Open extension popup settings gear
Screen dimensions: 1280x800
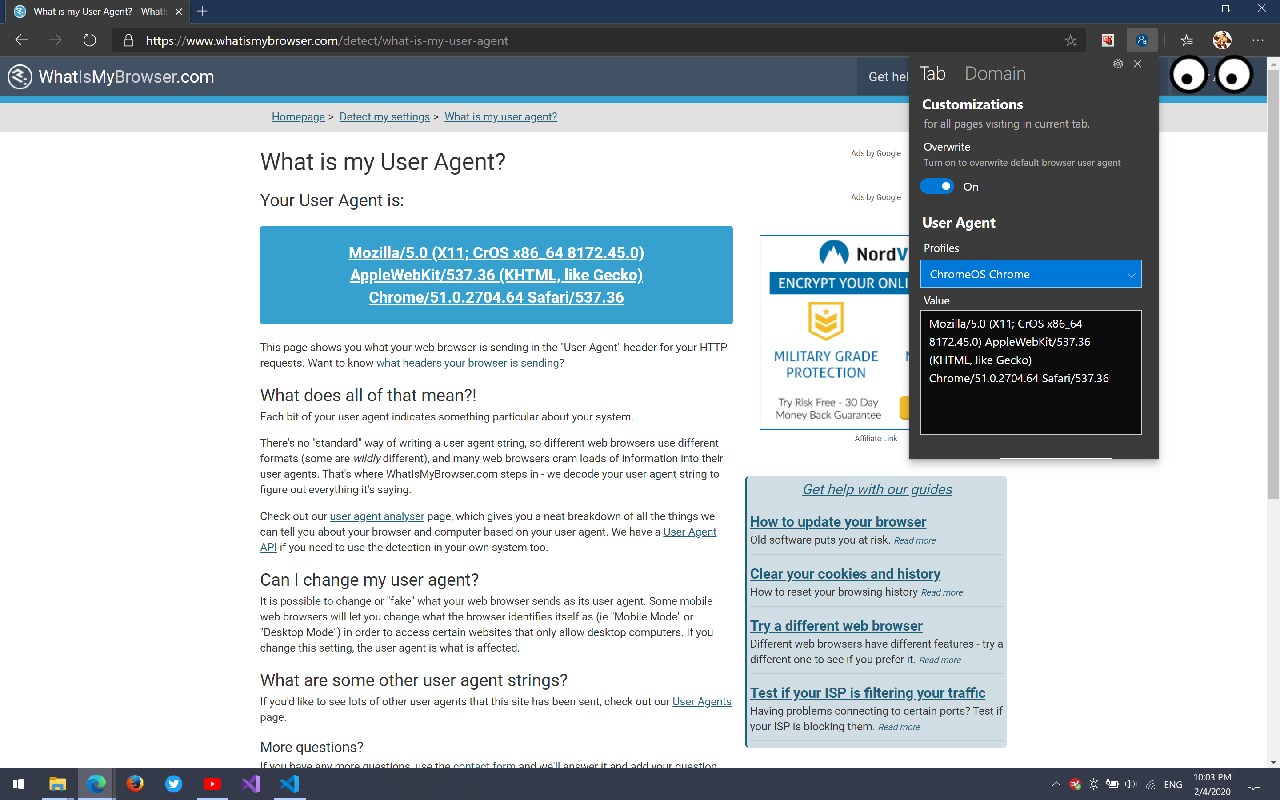pos(1118,63)
